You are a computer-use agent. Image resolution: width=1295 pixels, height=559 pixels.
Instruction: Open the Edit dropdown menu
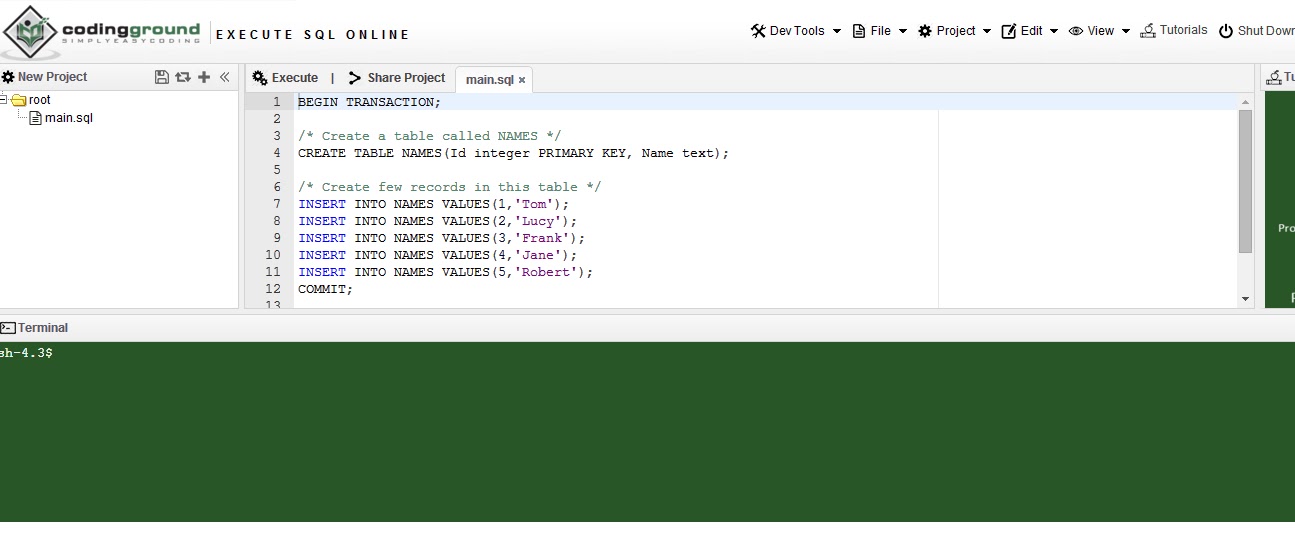pyautogui.click(x=1030, y=31)
